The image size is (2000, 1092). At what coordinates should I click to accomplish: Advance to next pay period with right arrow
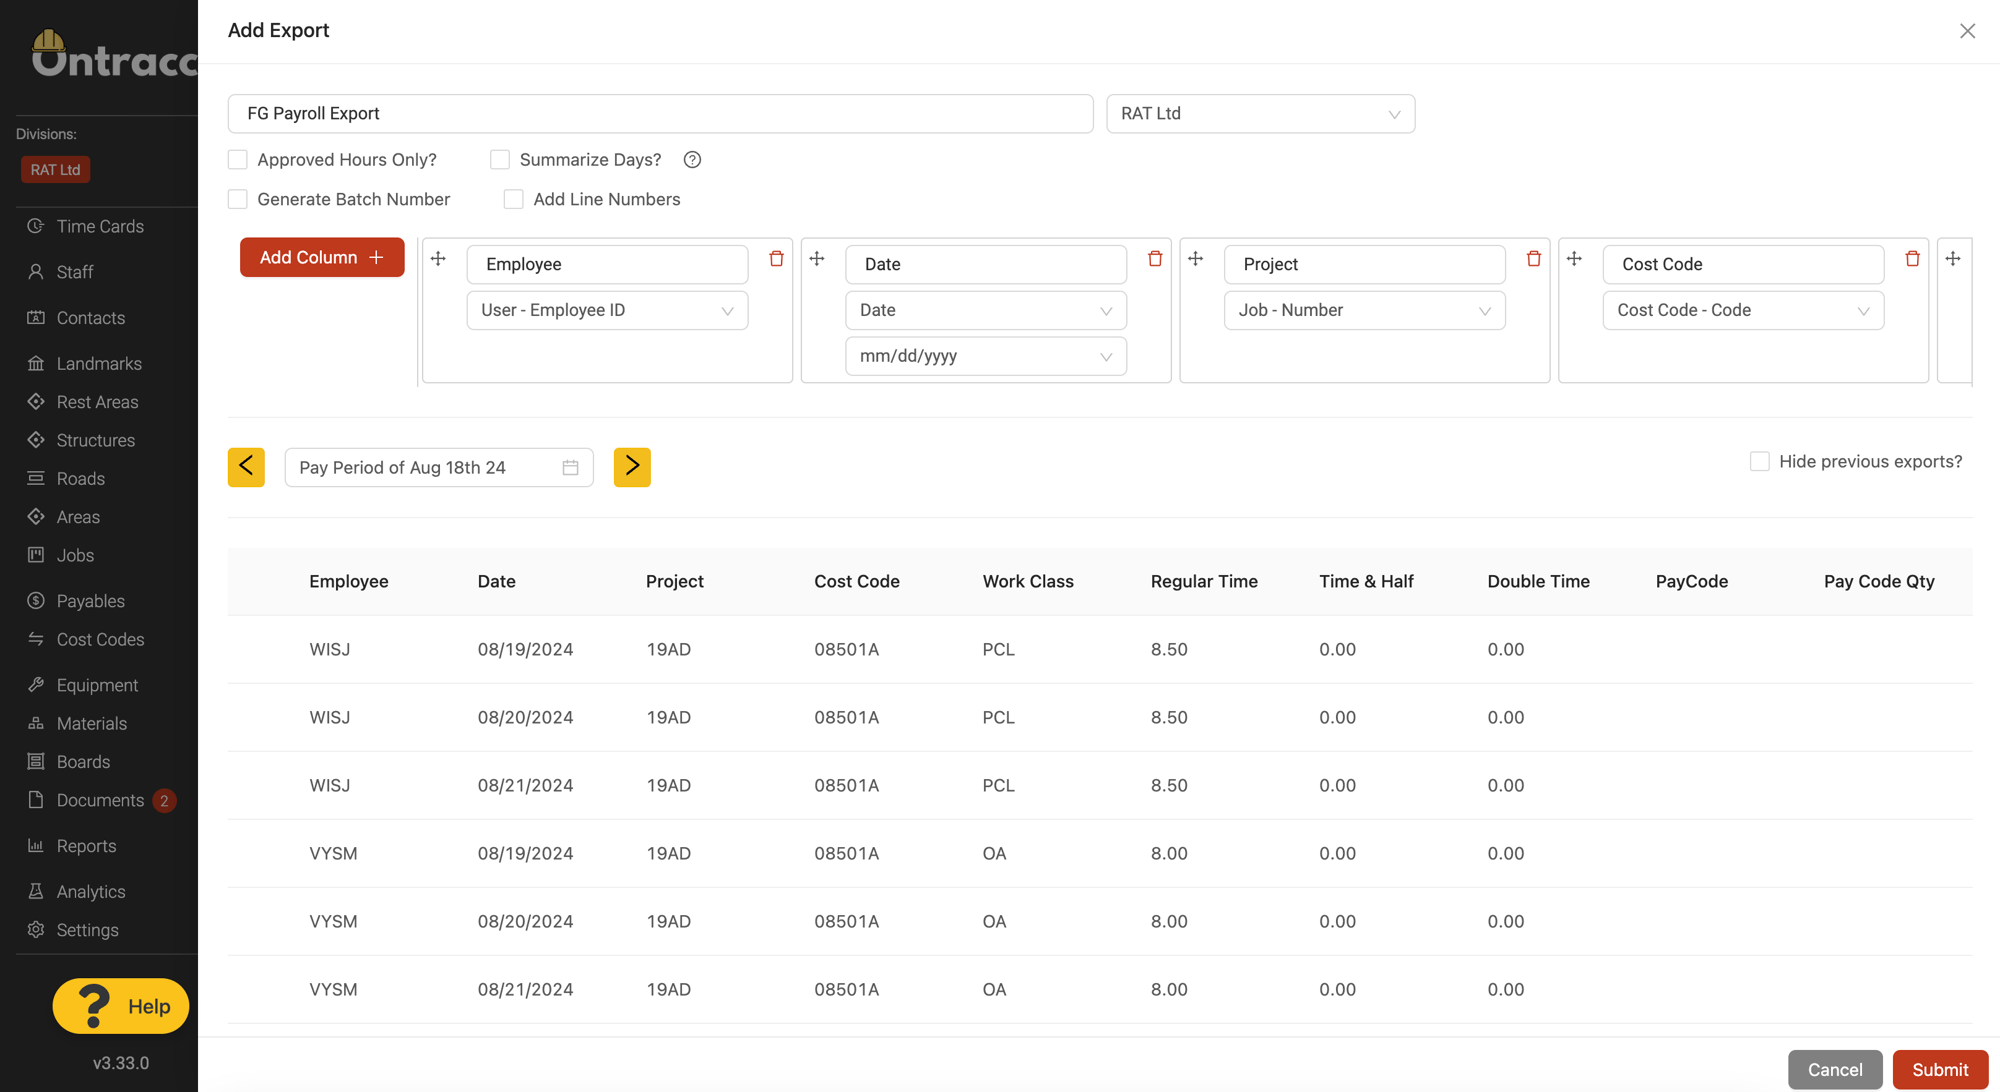coord(632,467)
